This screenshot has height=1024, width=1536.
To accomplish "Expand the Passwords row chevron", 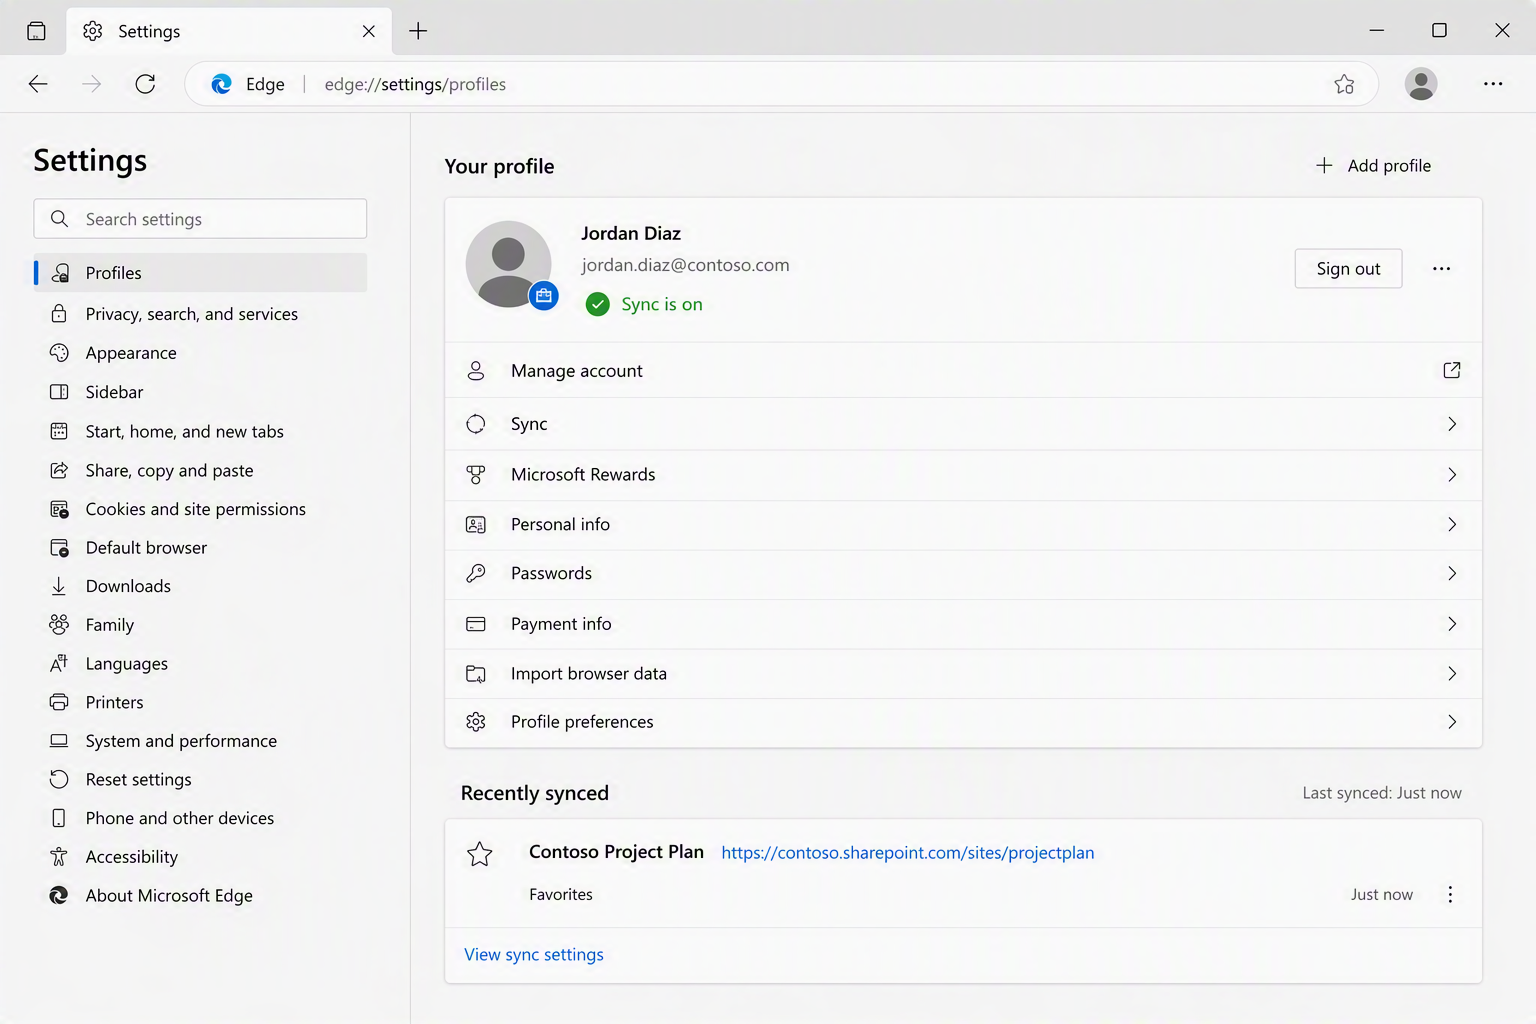I will (1452, 573).
